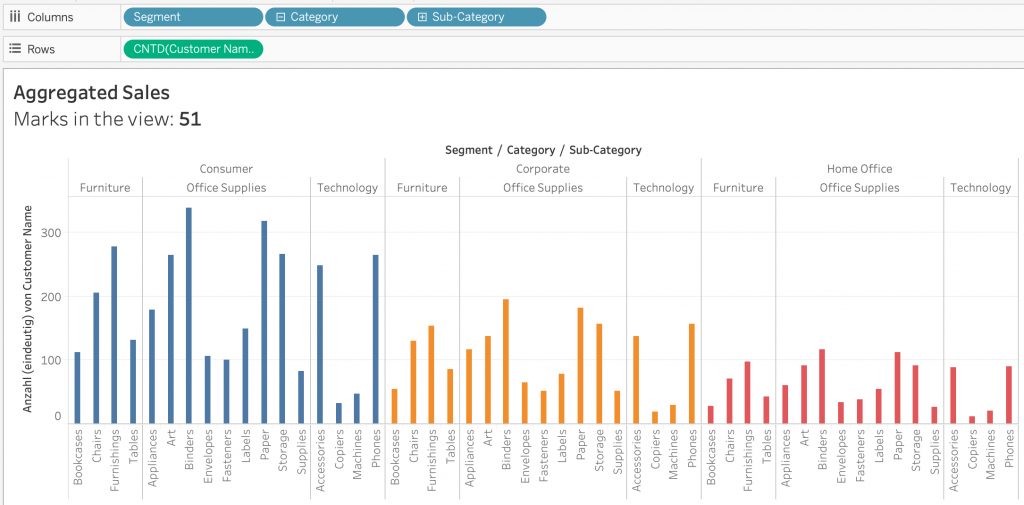The width and height of the screenshot is (1024, 505).
Task: Select the Consumer Binders blue bar
Action: [189, 316]
